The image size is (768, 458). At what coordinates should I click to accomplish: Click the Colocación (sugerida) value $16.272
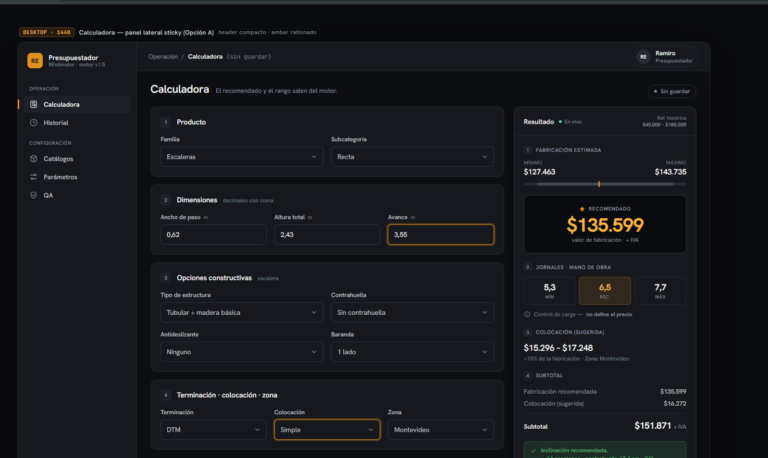click(x=675, y=404)
